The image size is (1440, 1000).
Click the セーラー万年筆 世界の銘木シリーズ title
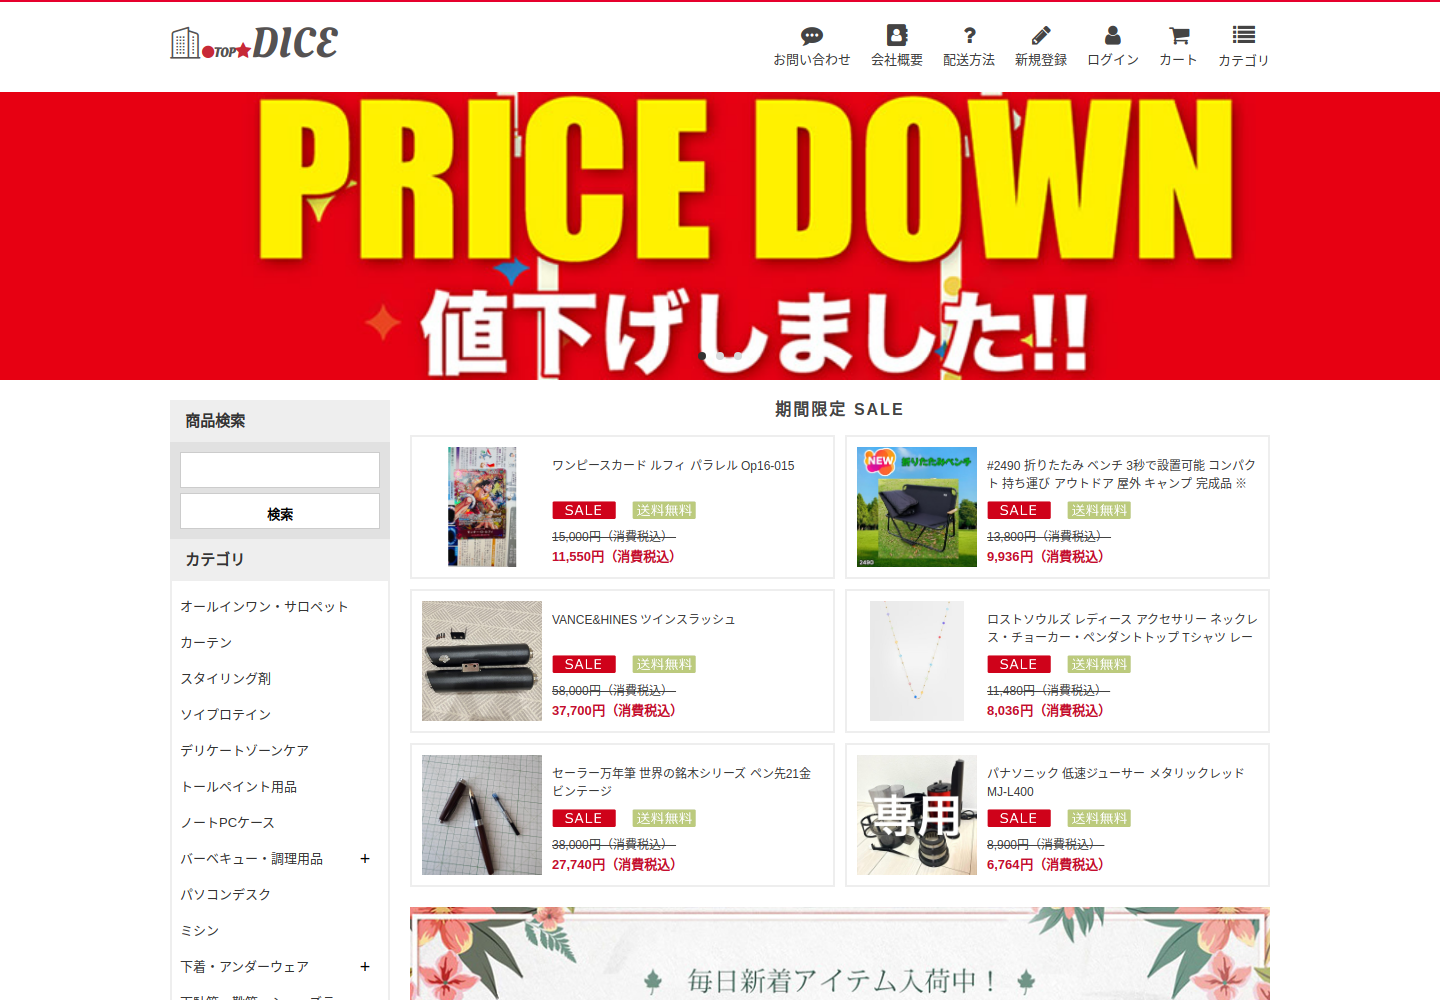pos(682,783)
